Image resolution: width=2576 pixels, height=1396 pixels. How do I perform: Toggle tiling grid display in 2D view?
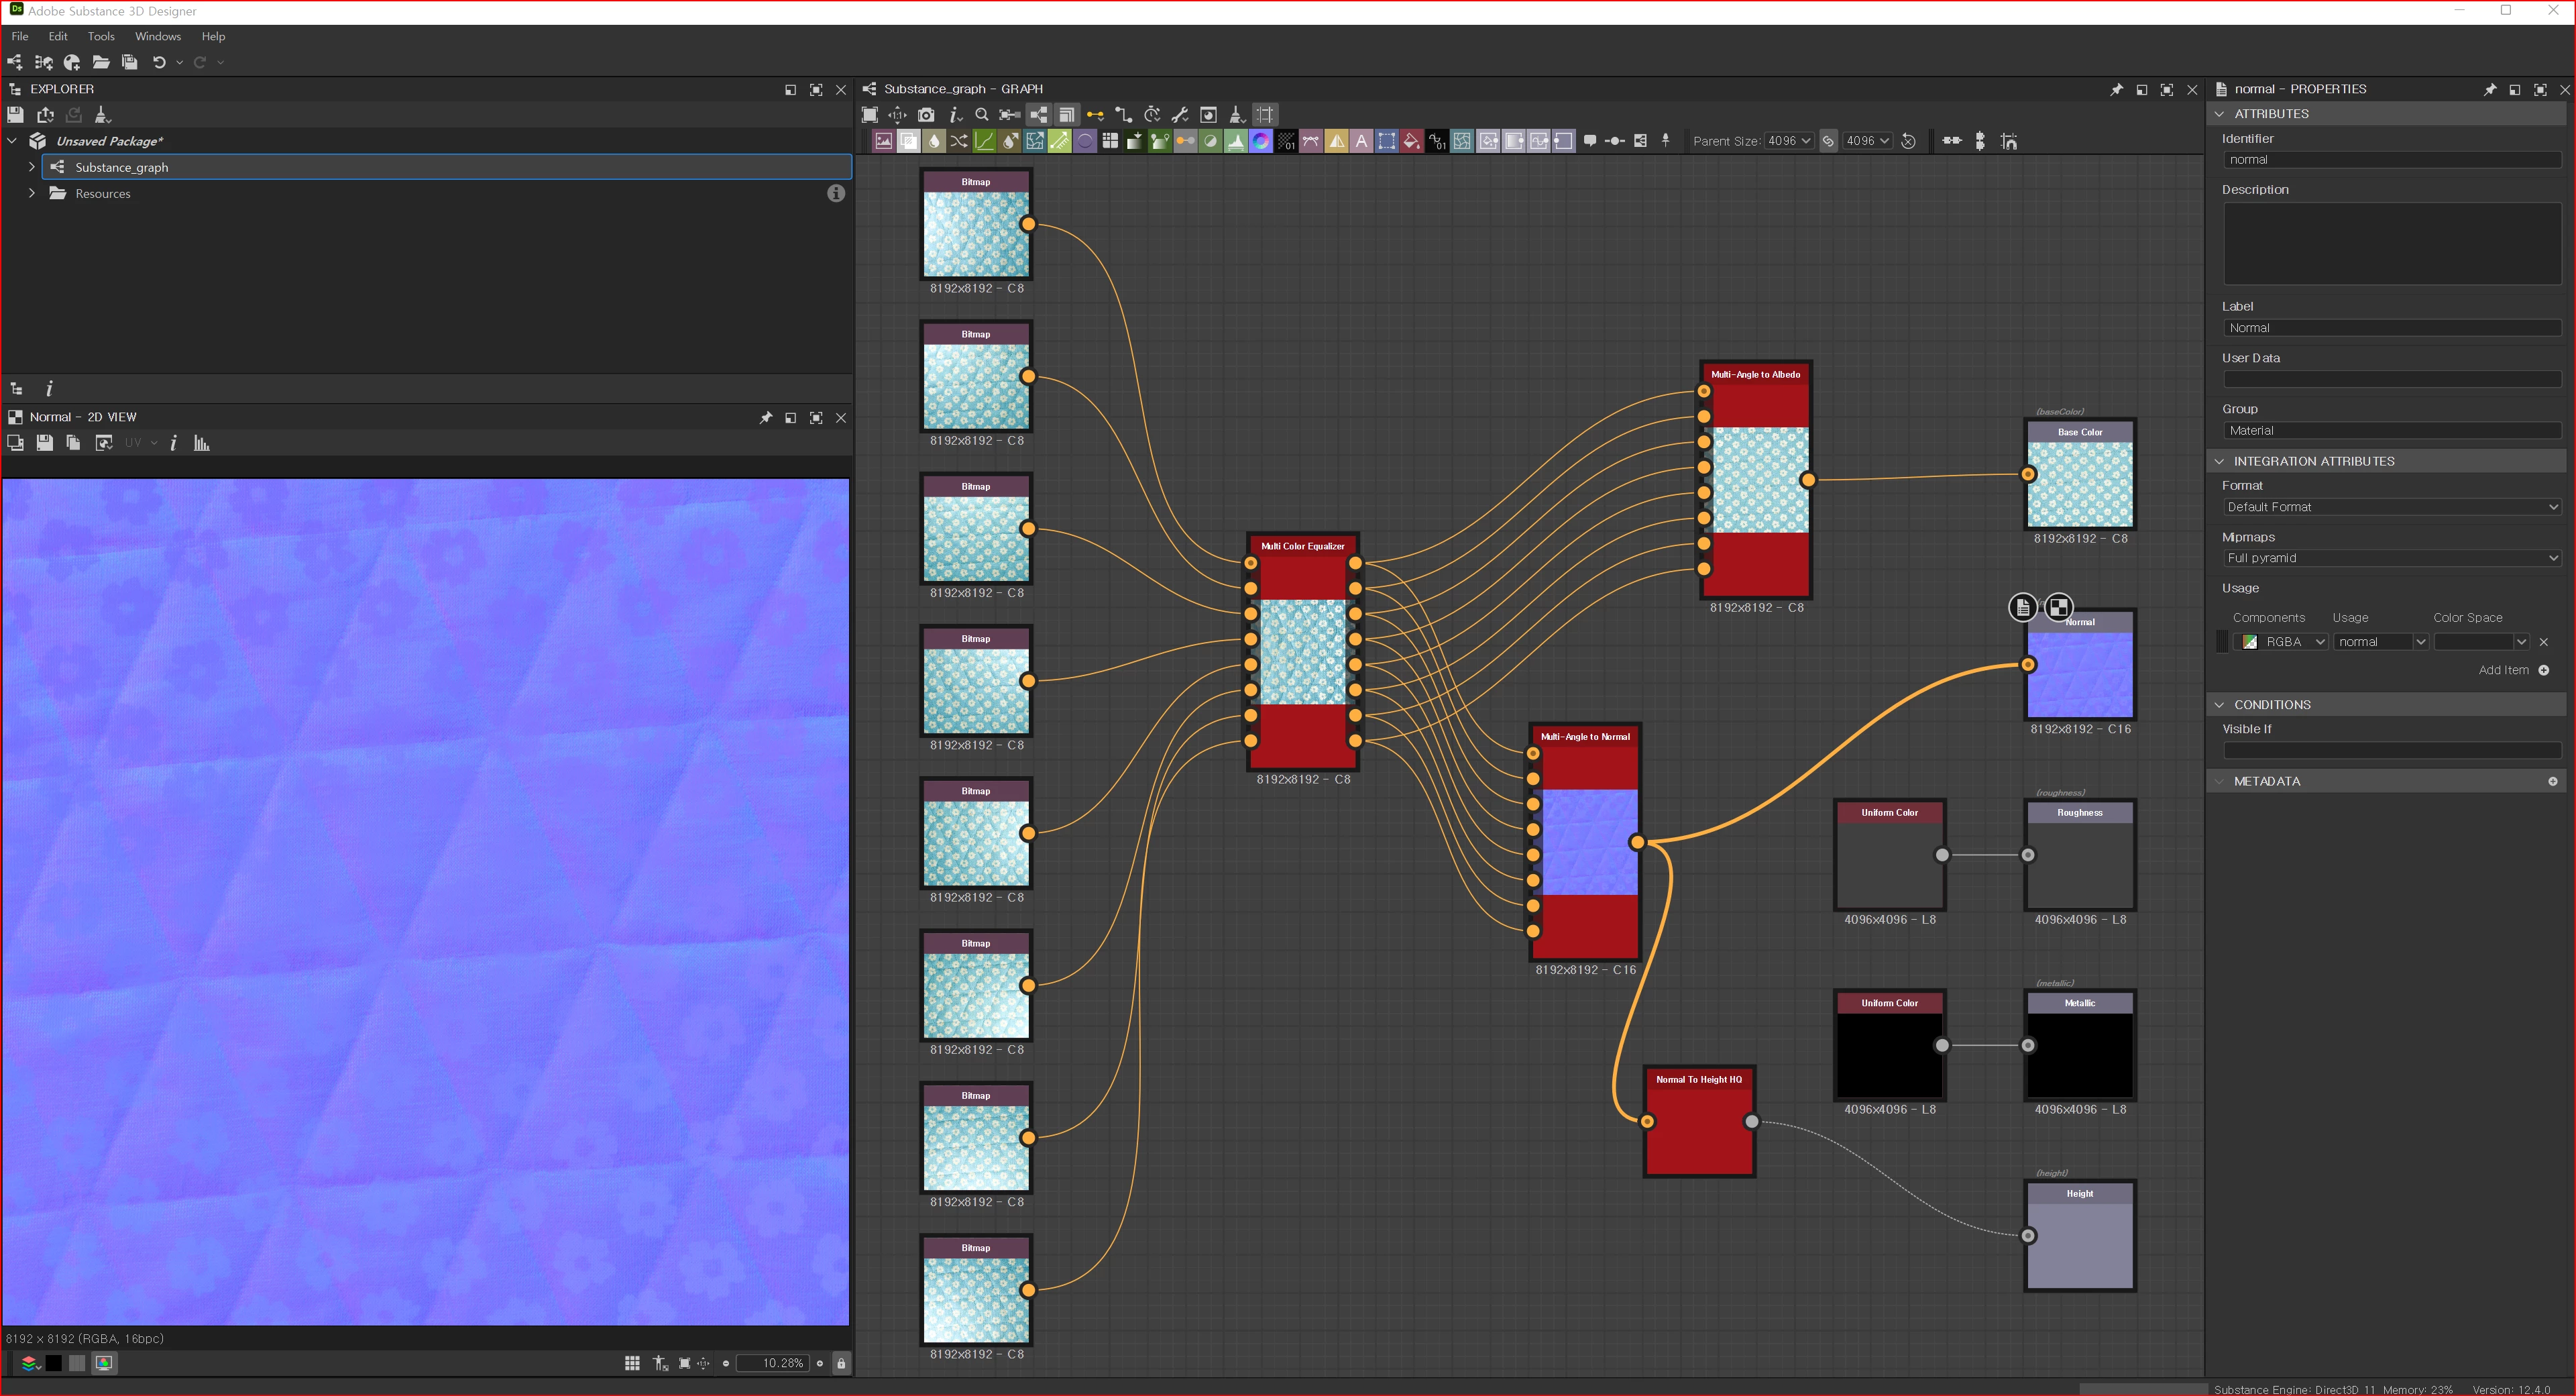[x=632, y=1363]
